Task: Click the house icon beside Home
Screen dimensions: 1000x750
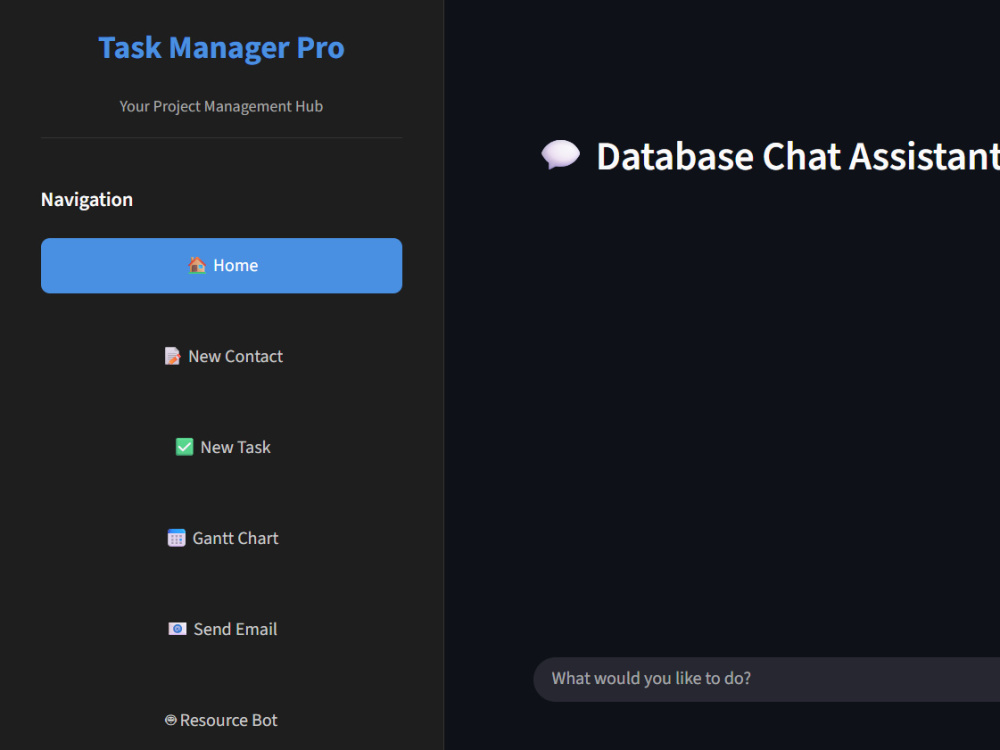Action: pyautogui.click(x=197, y=265)
